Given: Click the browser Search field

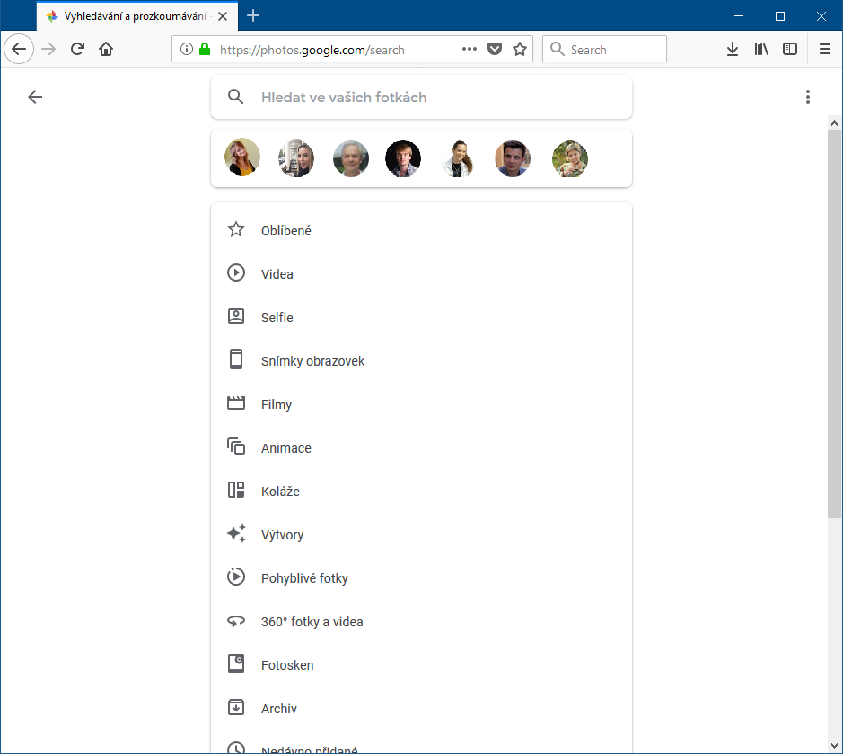Looking at the screenshot, I should click(x=604, y=49).
